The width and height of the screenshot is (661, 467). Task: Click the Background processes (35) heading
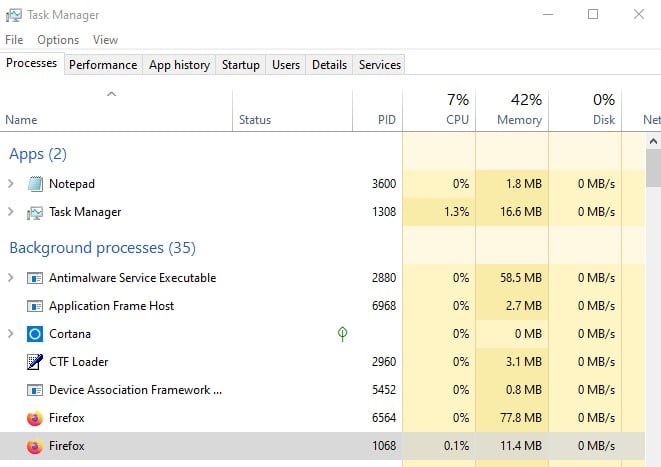coord(102,248)
